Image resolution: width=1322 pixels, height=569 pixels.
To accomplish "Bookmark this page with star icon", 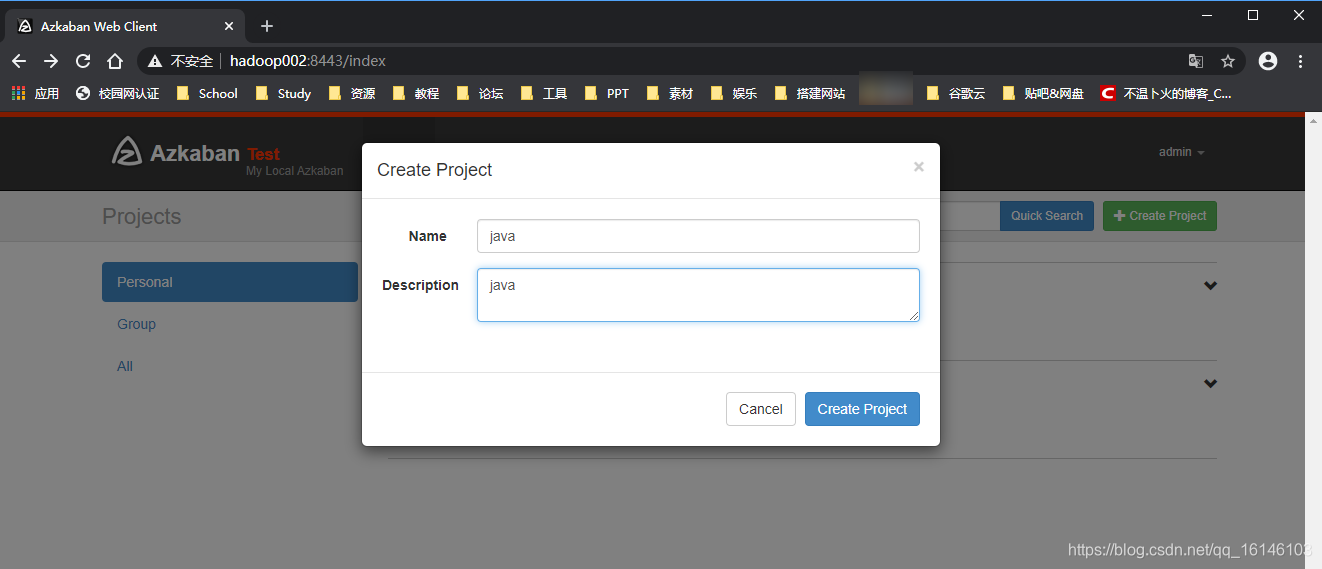I will (x=1228, y=61).
